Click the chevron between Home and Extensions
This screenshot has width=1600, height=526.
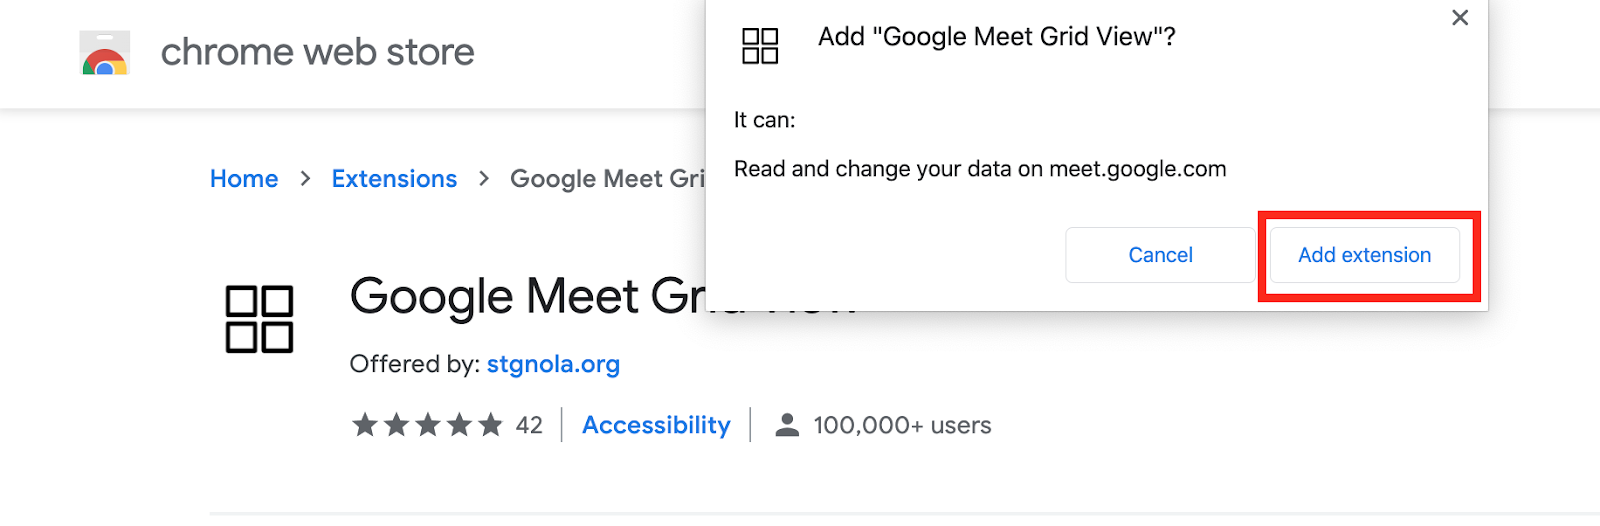coord(306,178)
